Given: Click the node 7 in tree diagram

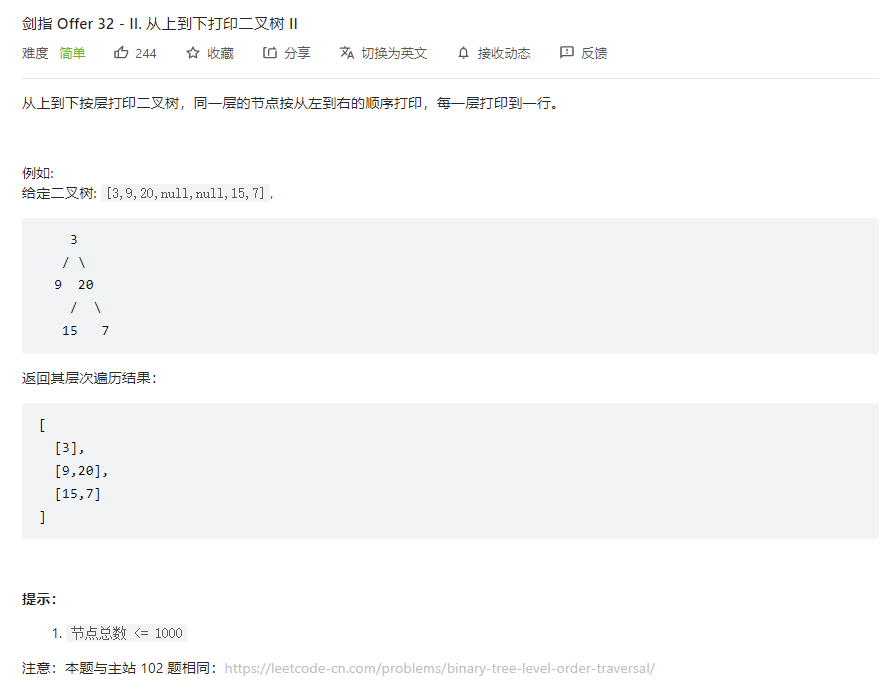Looking at the screenshot, I should tap(105, 331).
